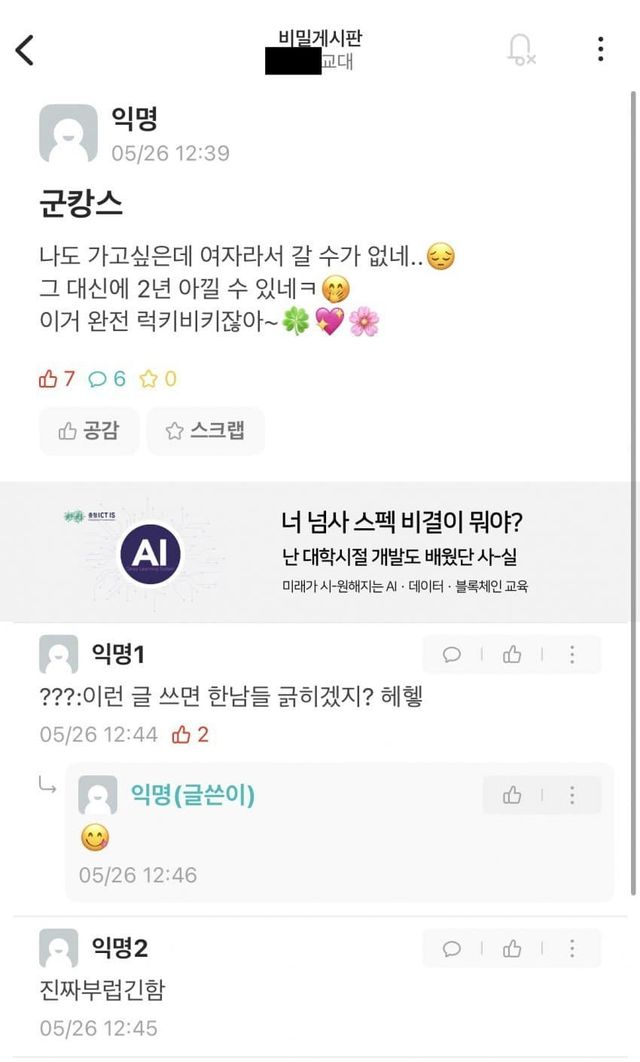Open more options for 익명1's comment

coord(572,655)
